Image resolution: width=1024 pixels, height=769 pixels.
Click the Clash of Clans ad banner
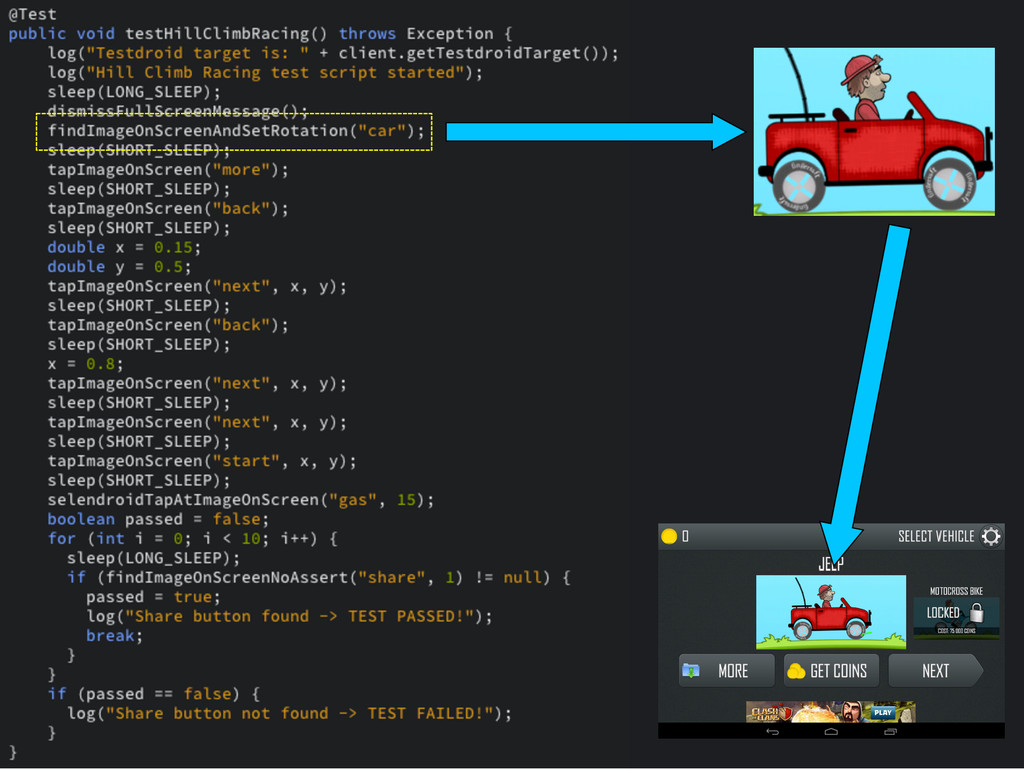pos(831,712)
